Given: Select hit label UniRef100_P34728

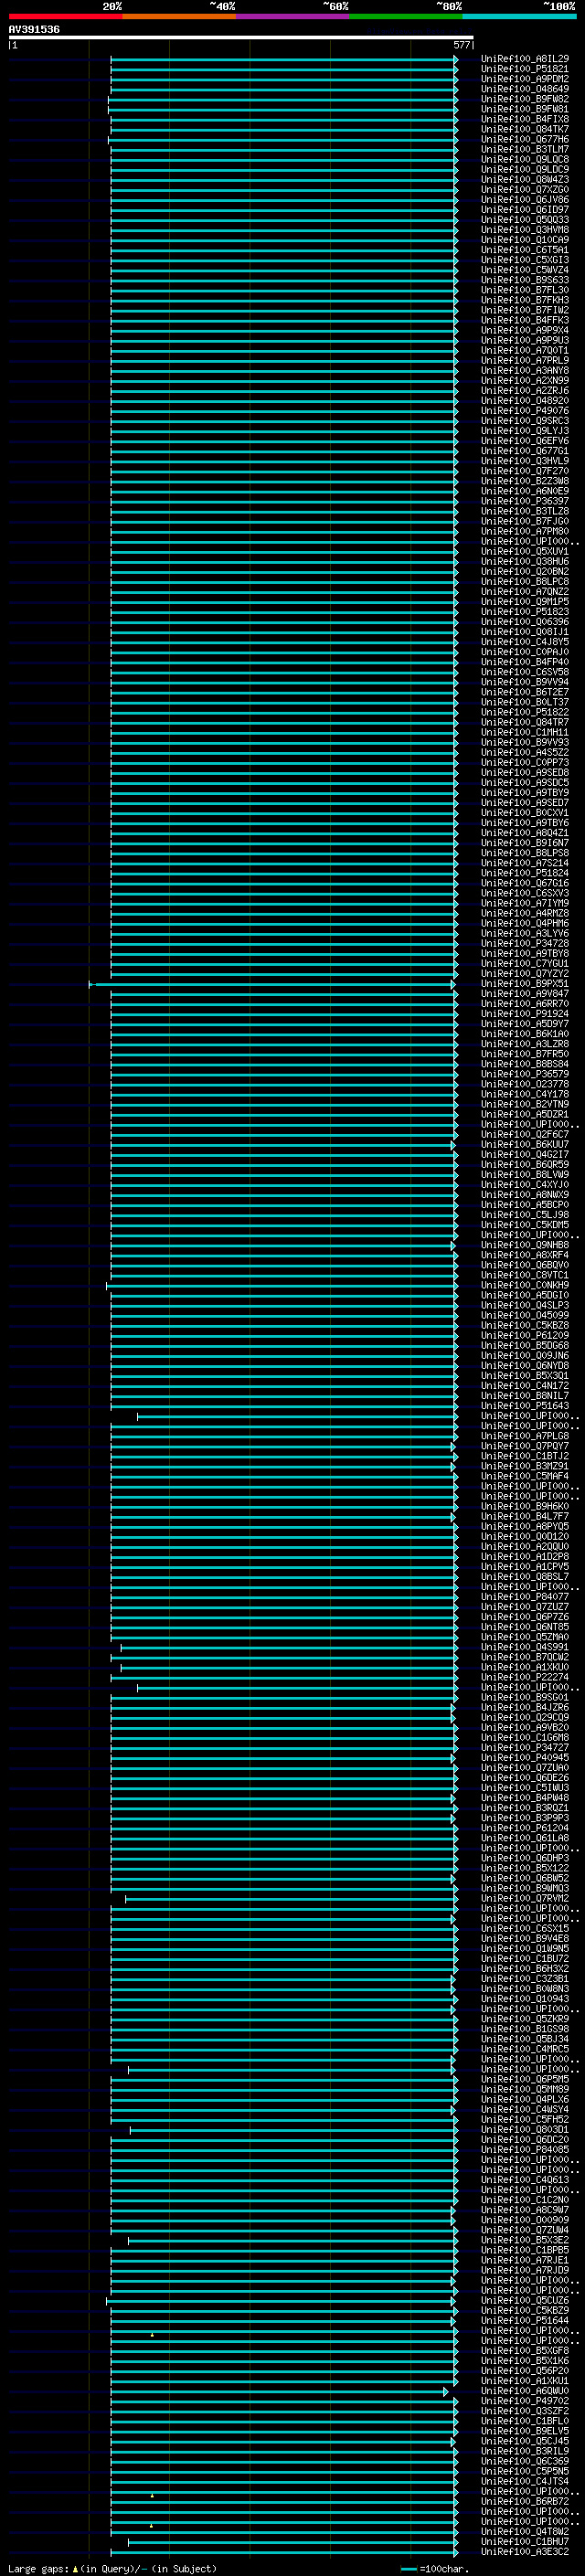Looking at the screenshot, I should (x=525, y=944).
